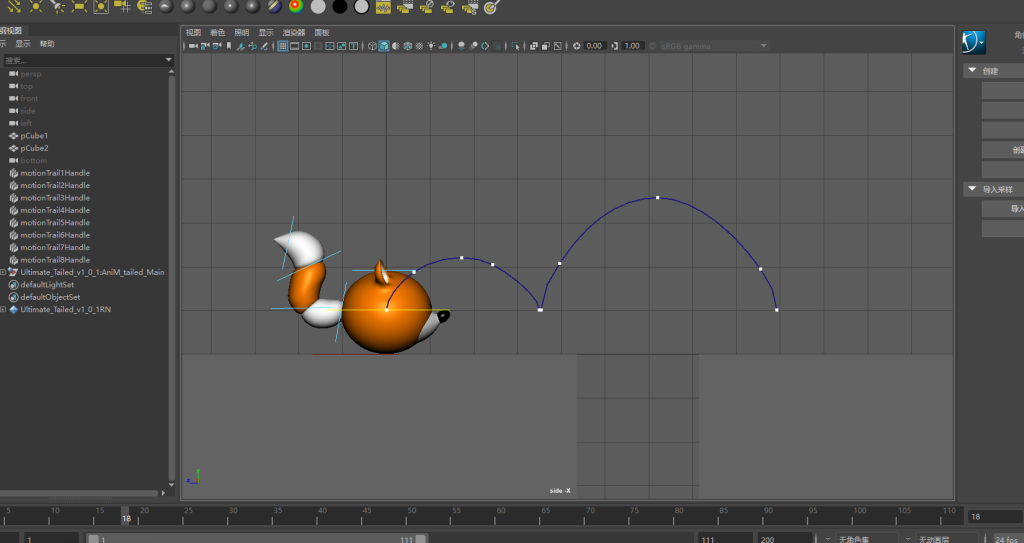This screenshot has height=543, width=1024.
Task: Click the pCube1 mesh icon in outliner
Action: tap(13, 136)
